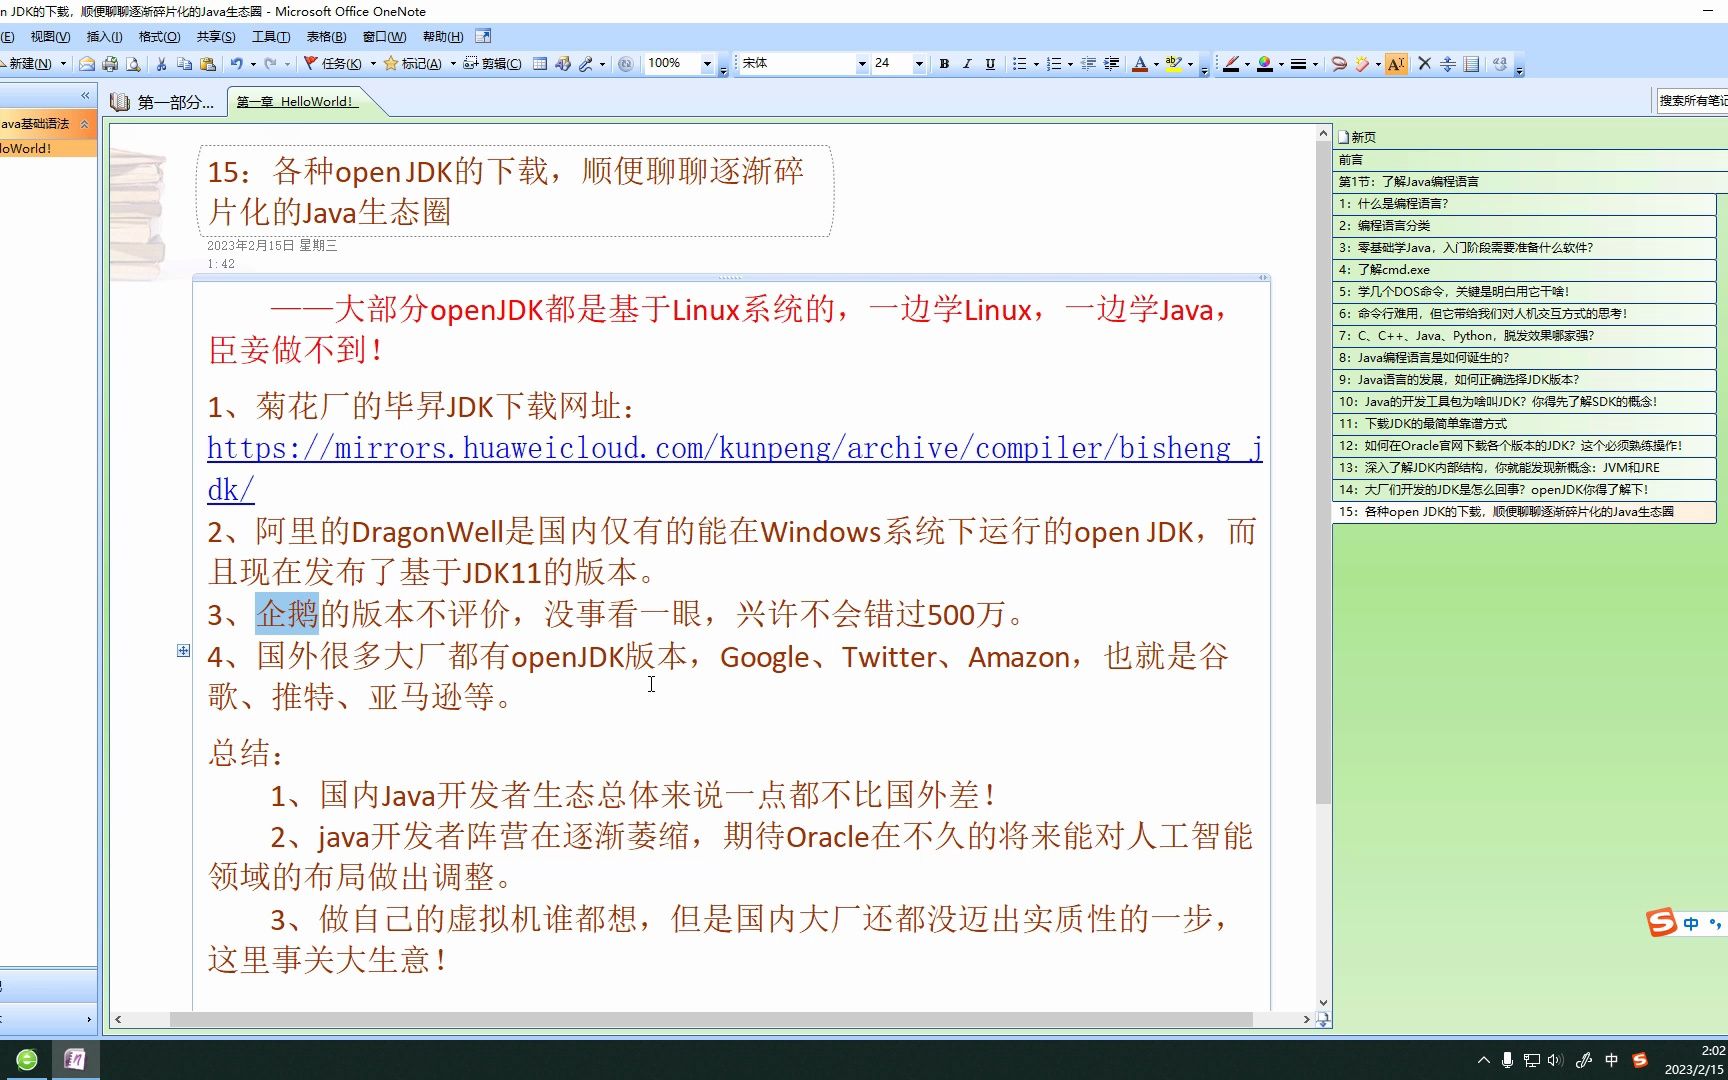Click the OneNote icon in the taskbar

tap(75, 1060)
